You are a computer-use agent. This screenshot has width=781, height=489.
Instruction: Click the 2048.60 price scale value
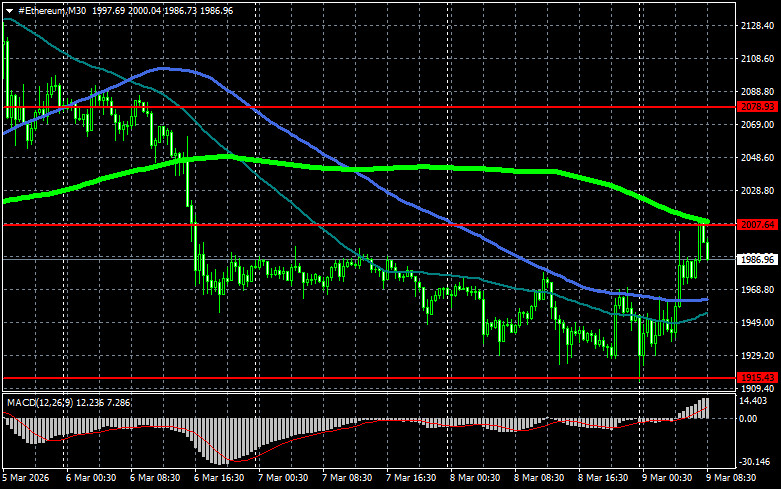click(758, 157)
